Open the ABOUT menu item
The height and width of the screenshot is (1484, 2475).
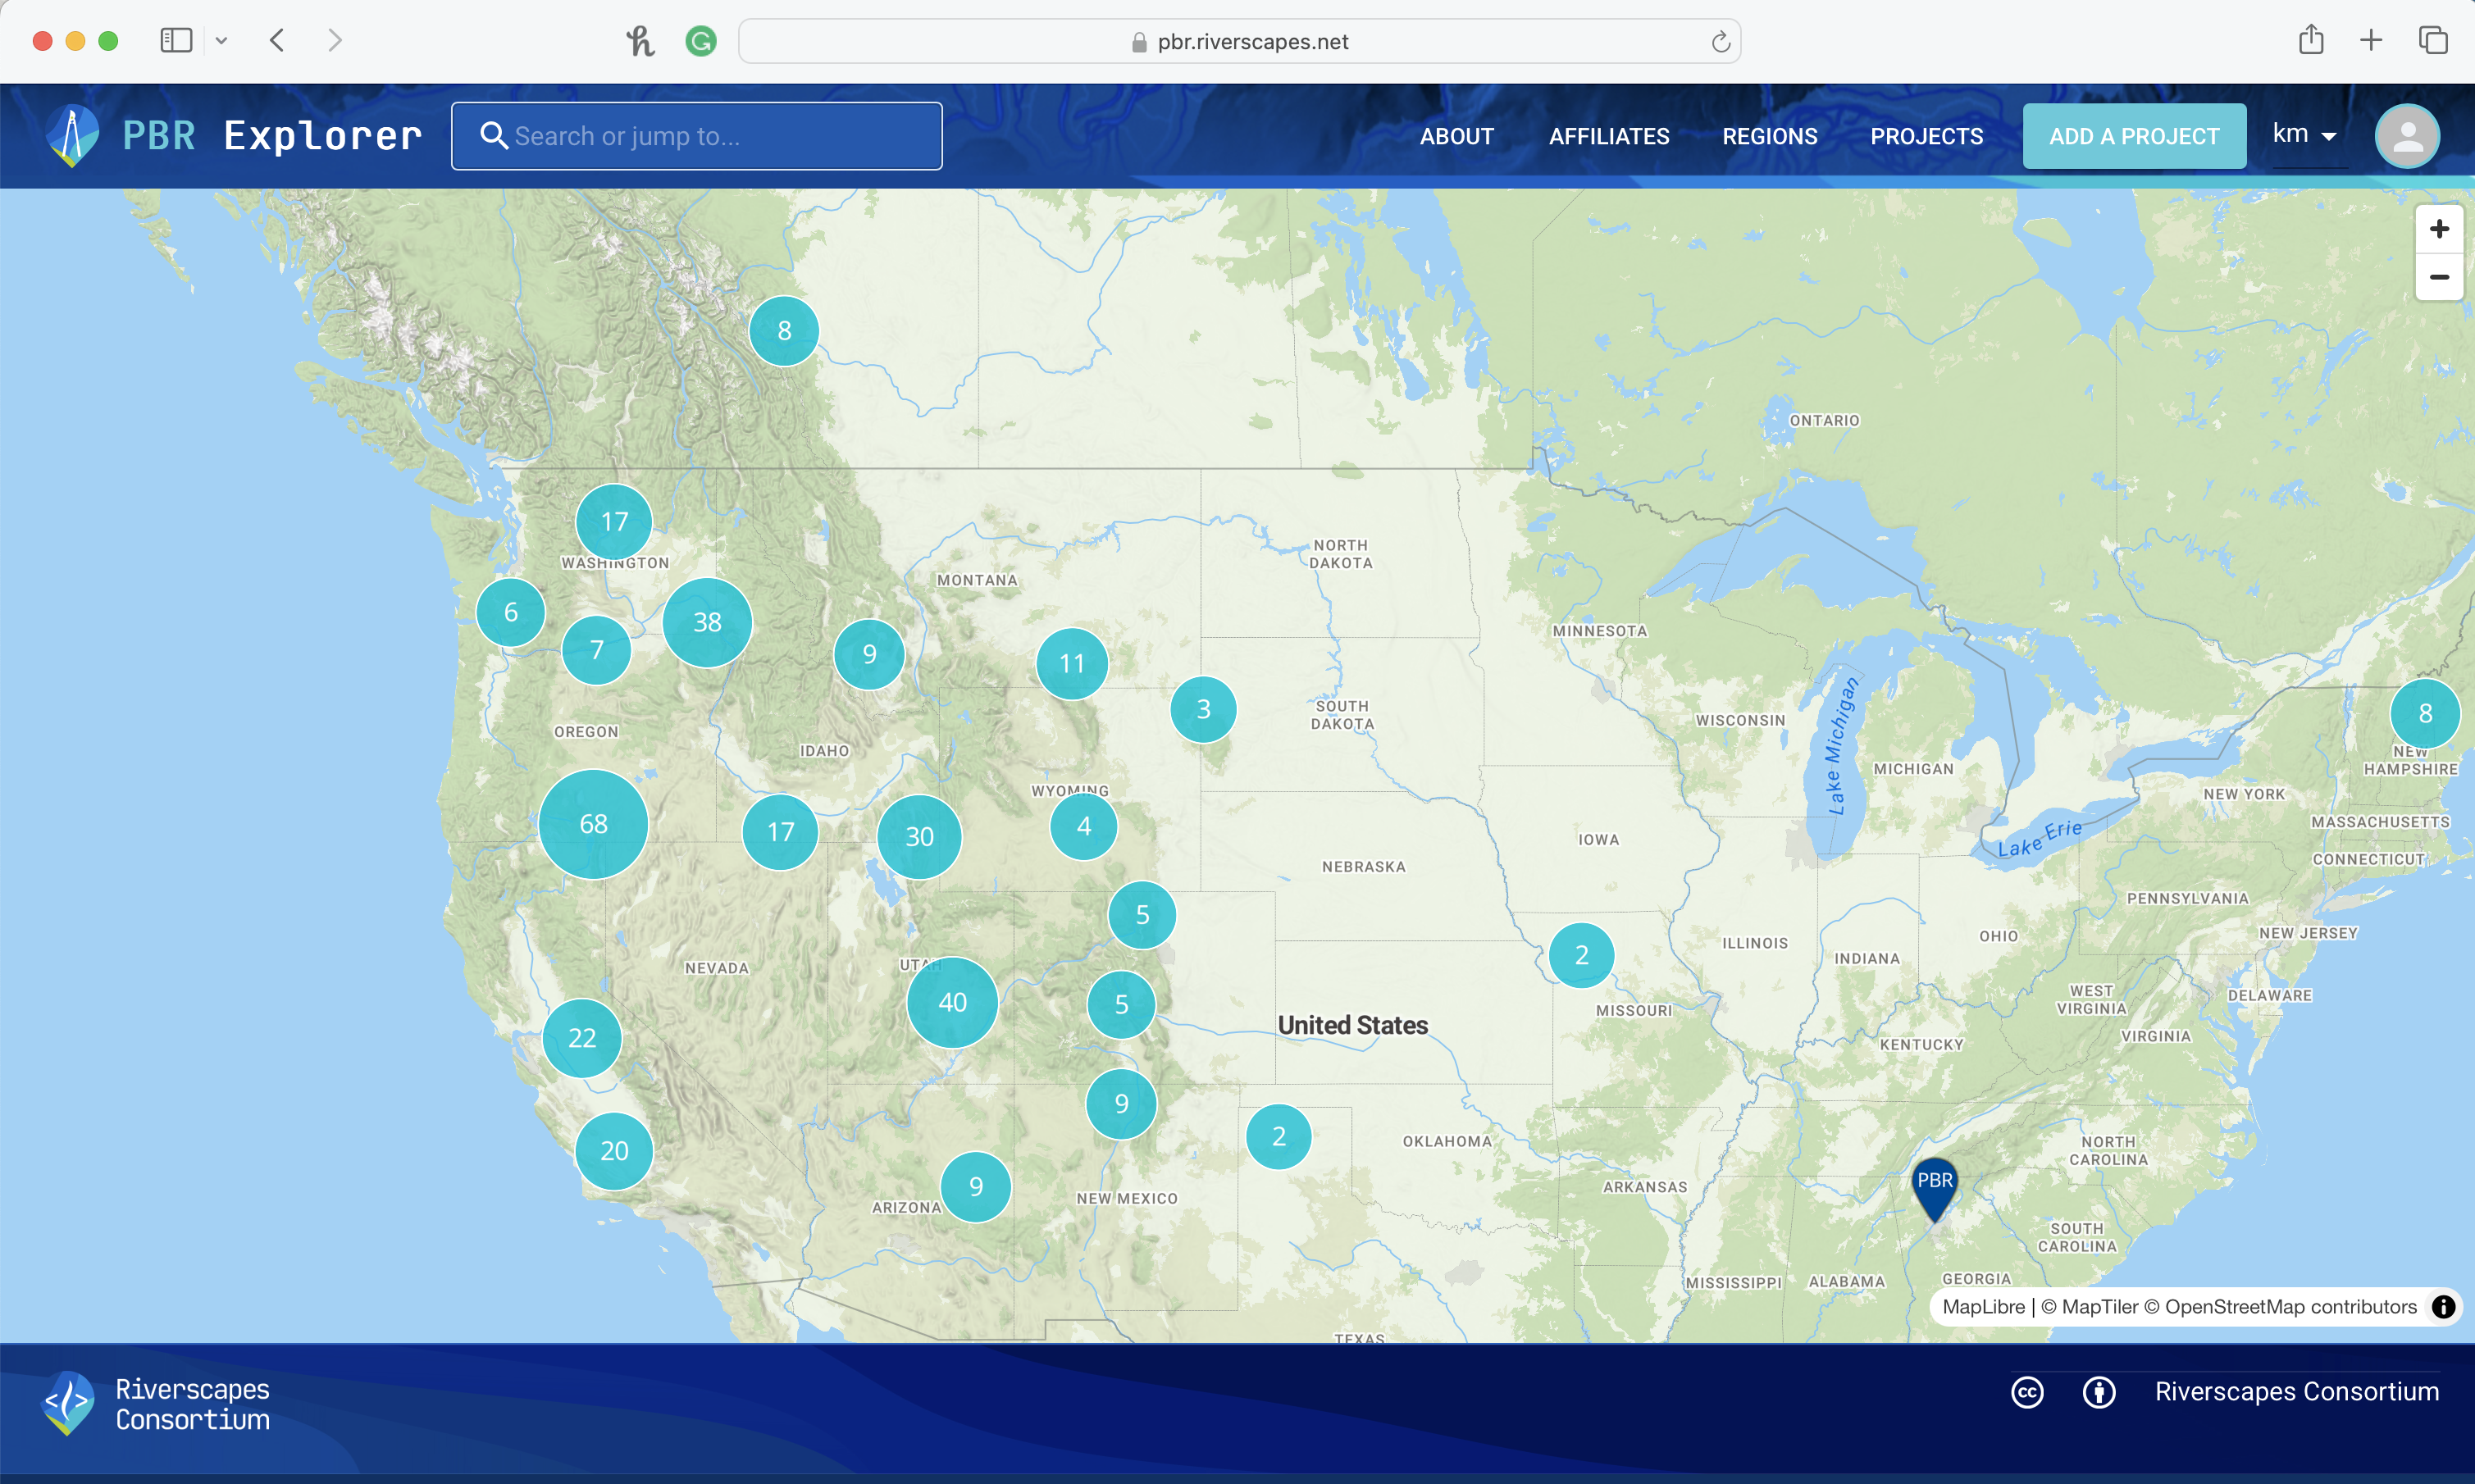click(1456, 136)
